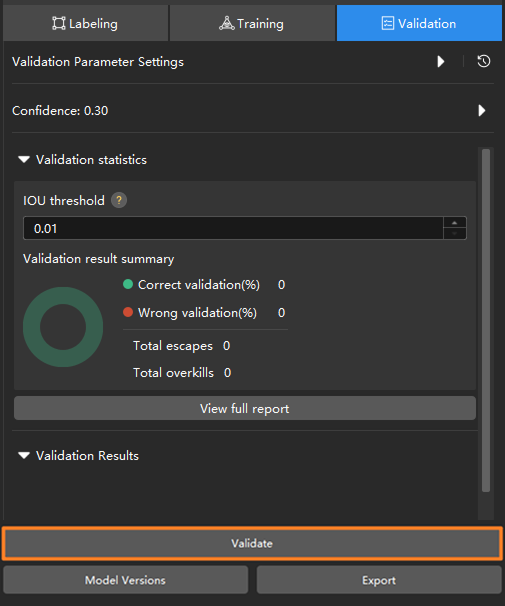Open validation history clock icon
Screen dimensions: 505x606
(x=484, y=61)
